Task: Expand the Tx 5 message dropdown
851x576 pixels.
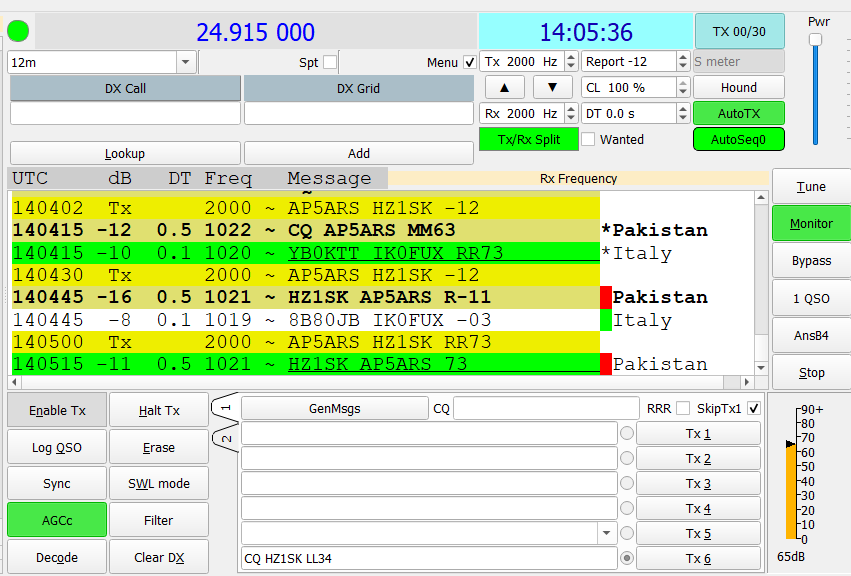Action: click(x=607, y=533)
